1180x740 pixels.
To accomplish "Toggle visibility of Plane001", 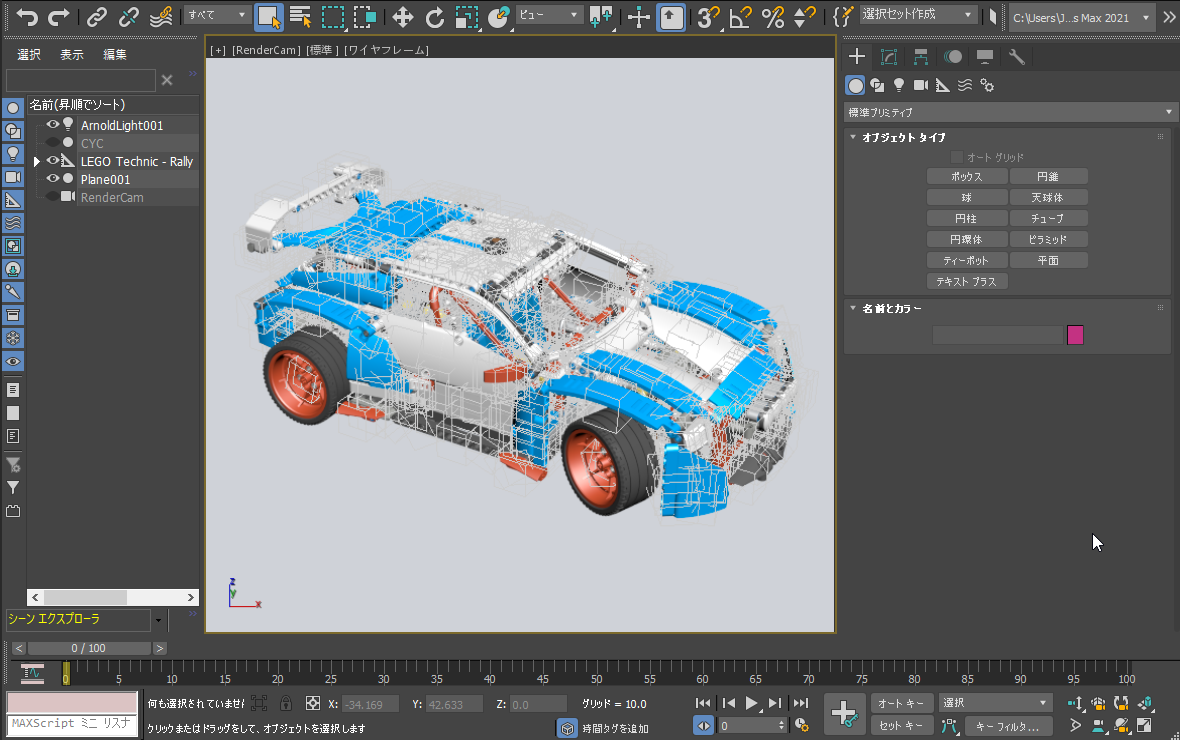I will pos(53,179).
